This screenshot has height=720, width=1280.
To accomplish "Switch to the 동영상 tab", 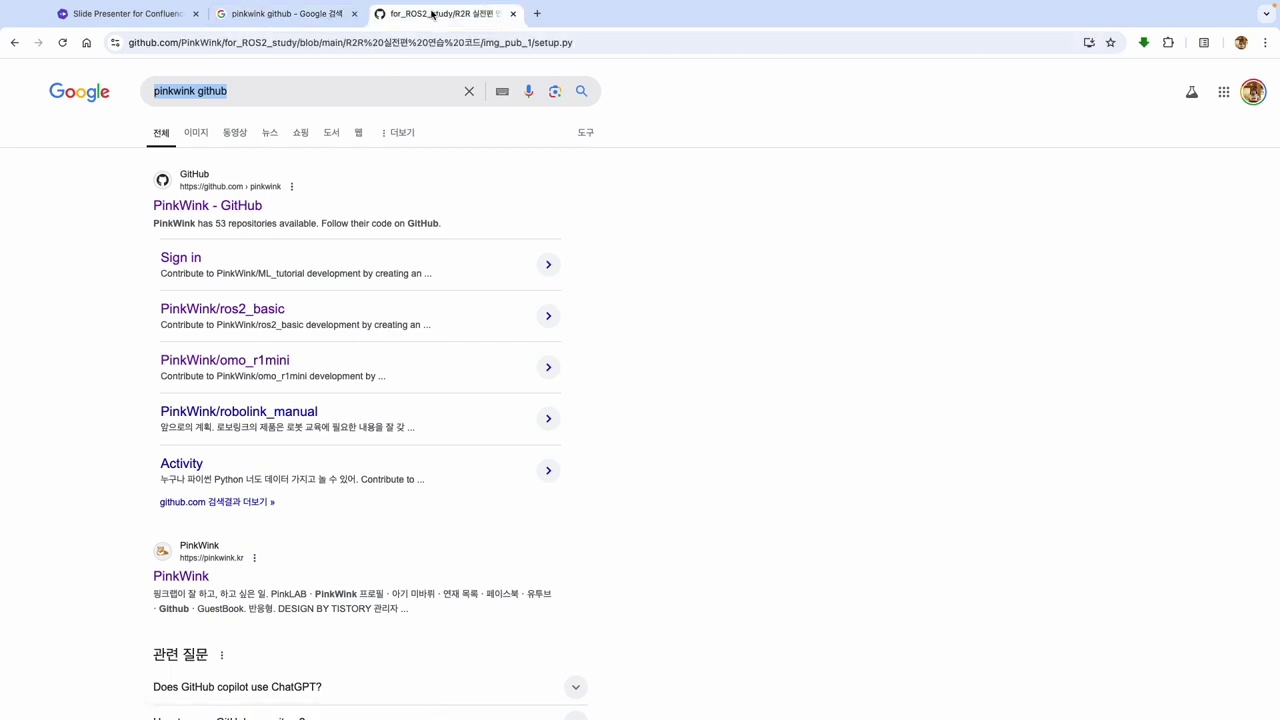I will [x=235, y=133].
